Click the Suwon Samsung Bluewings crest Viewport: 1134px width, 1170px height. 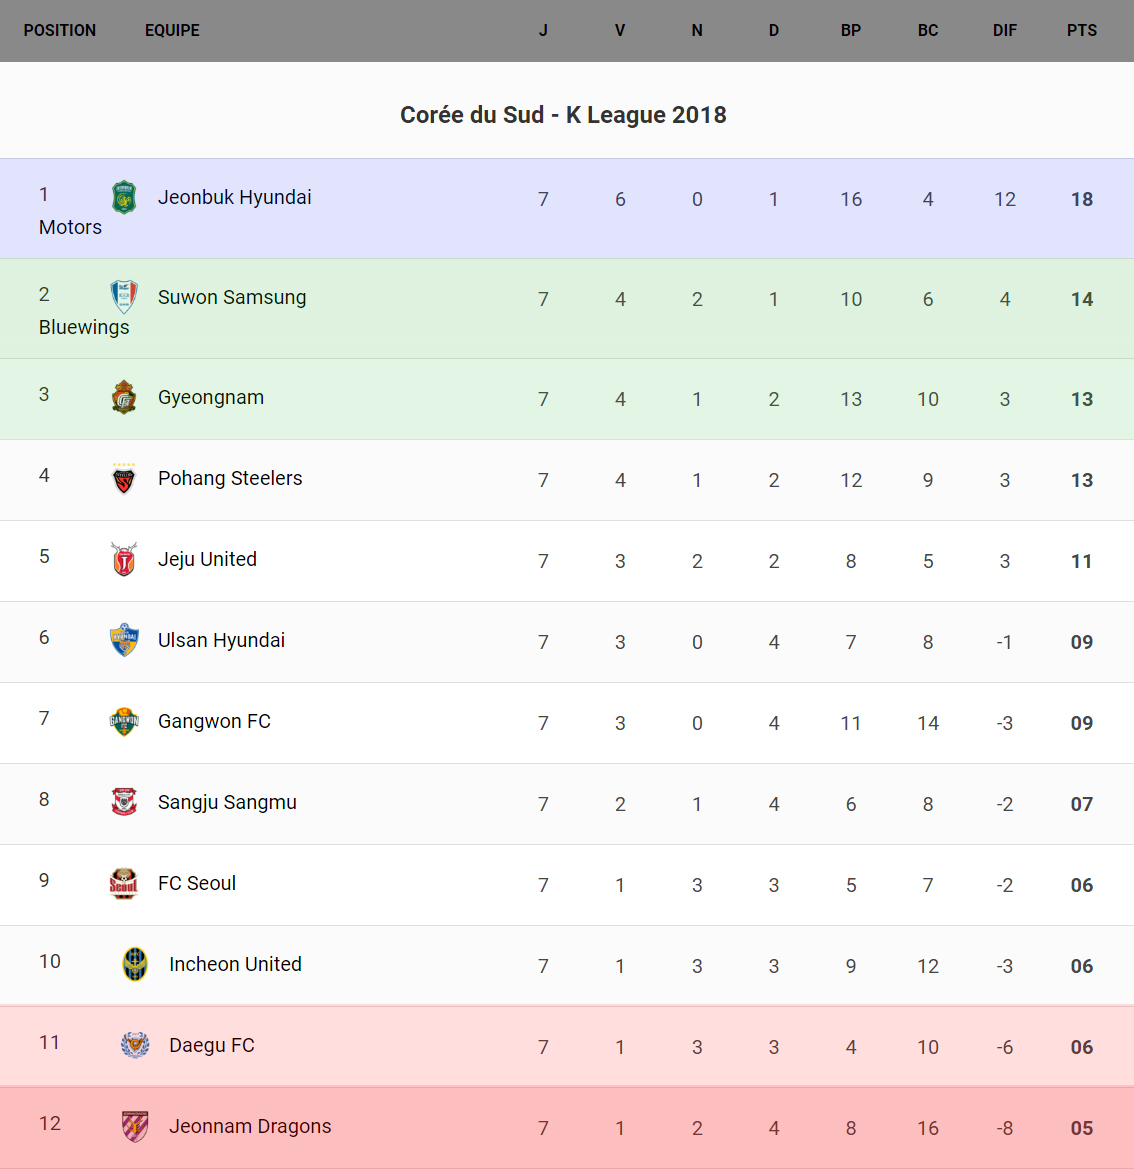(124, 297)
